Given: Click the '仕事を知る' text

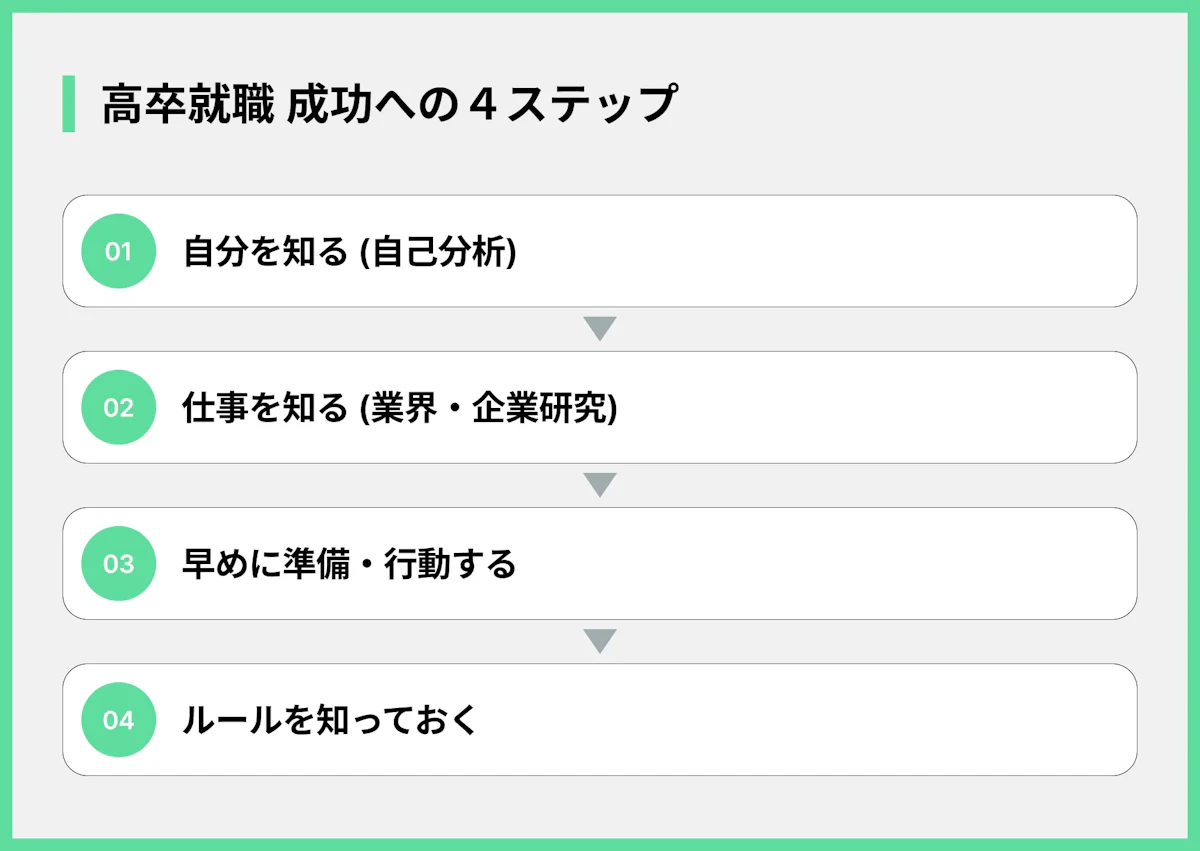Looking at the screenshot, I should pyautogui.click(x=264, y=408).
